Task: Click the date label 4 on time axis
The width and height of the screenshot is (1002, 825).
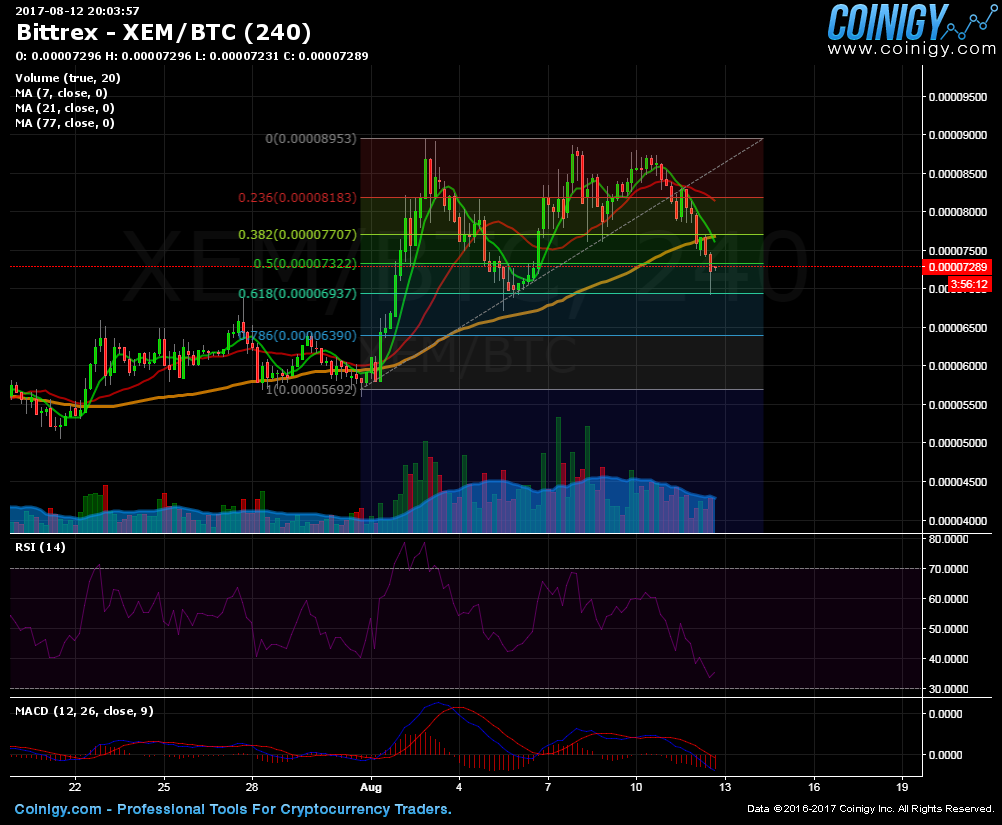Action: (x=459, y=787)
